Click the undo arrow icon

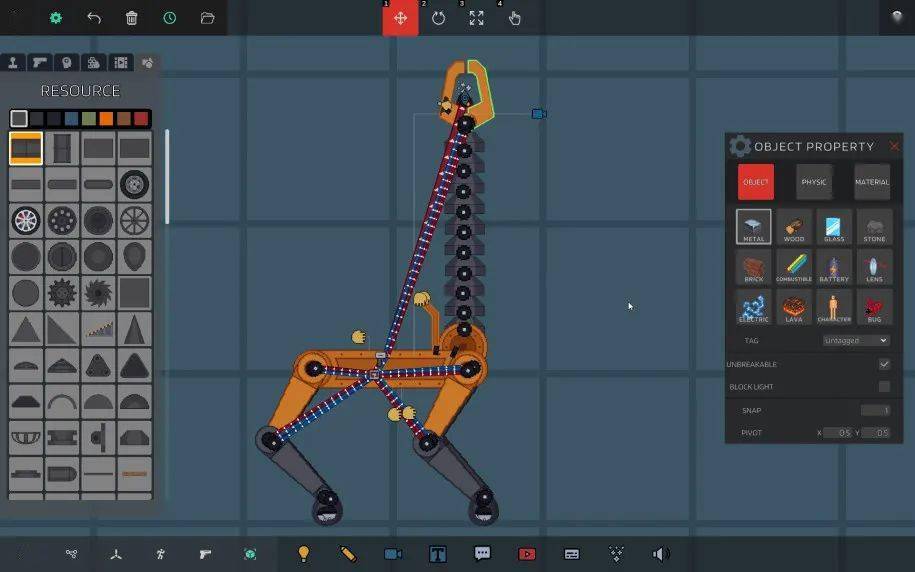[x=94, y=18]
